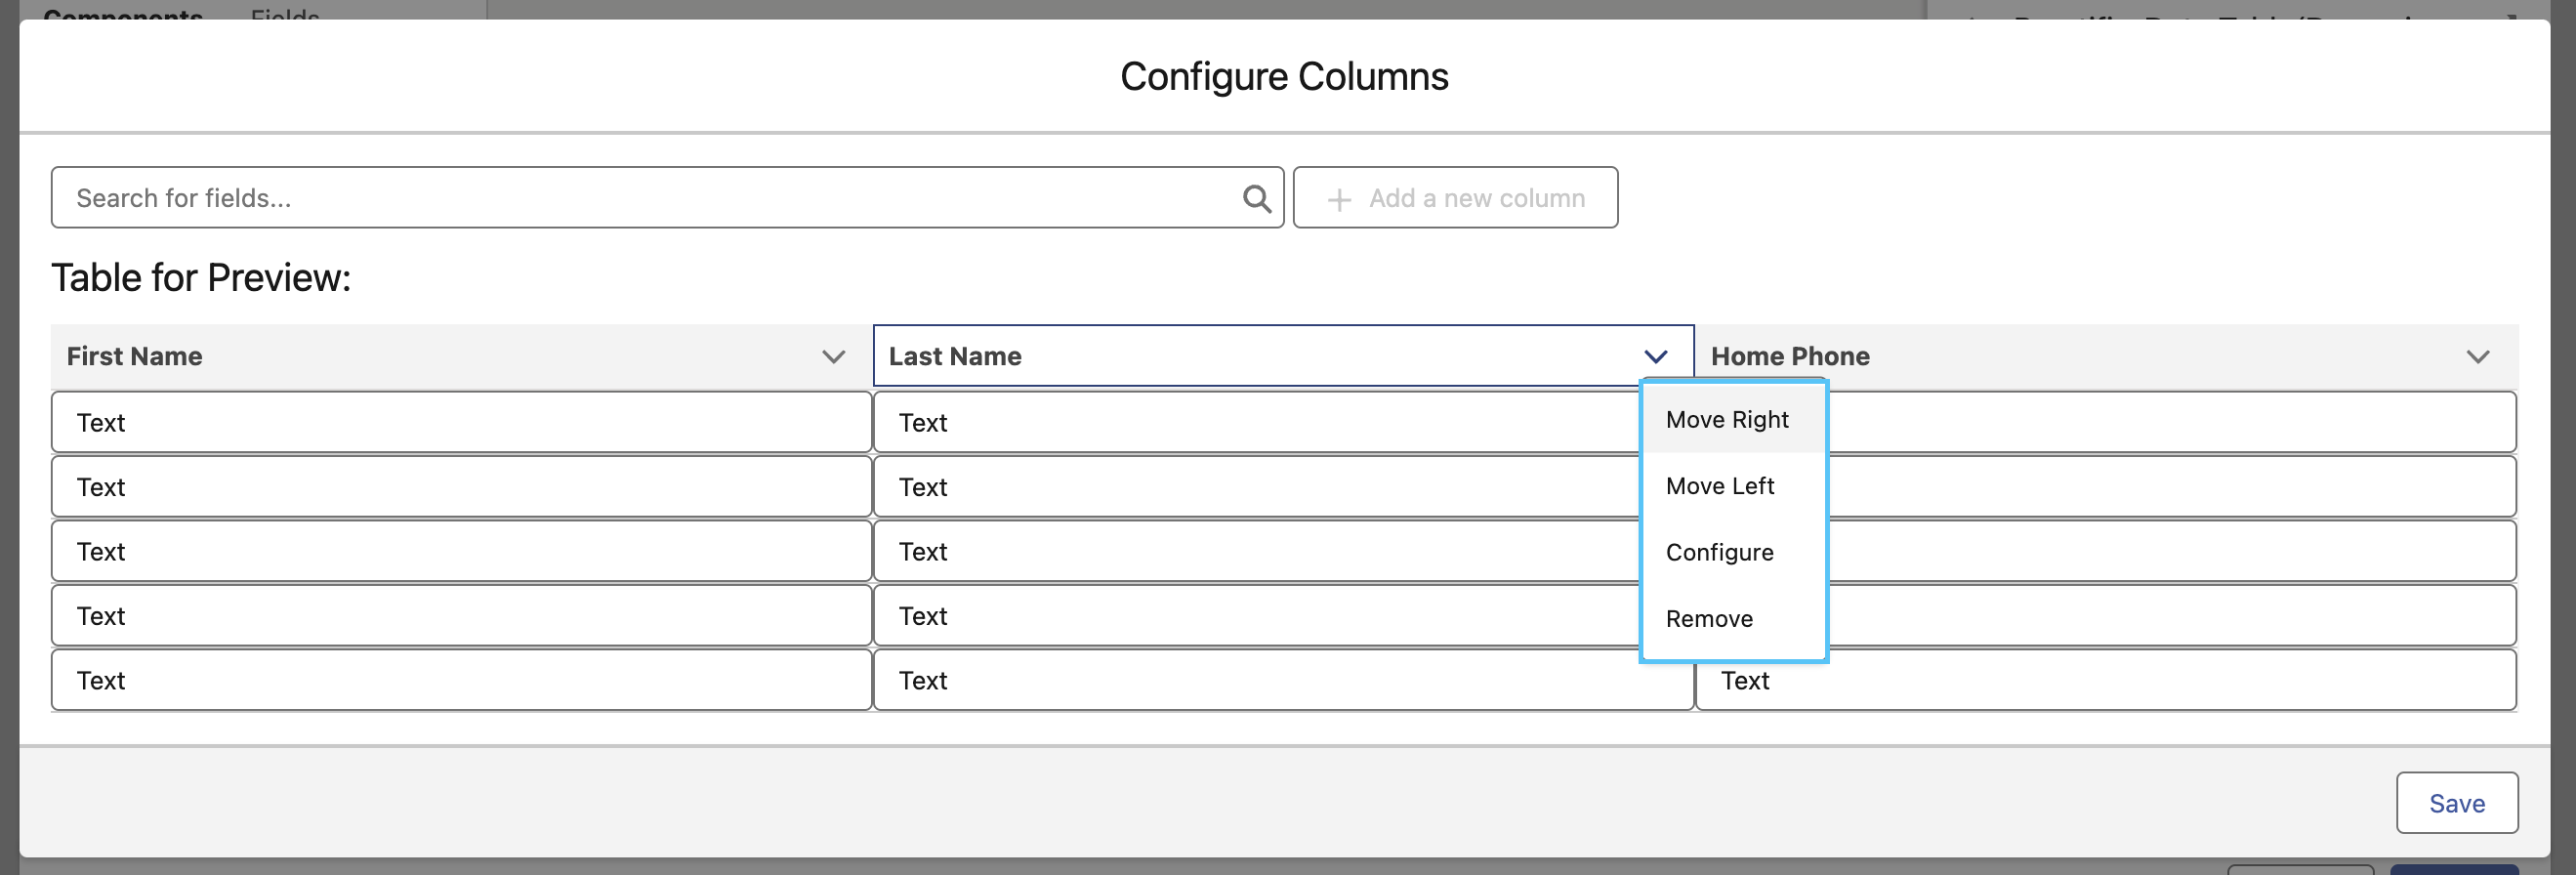The image size is (2576, 875).
Task: Focus the Search for fields input
Action: pos(667,198)
